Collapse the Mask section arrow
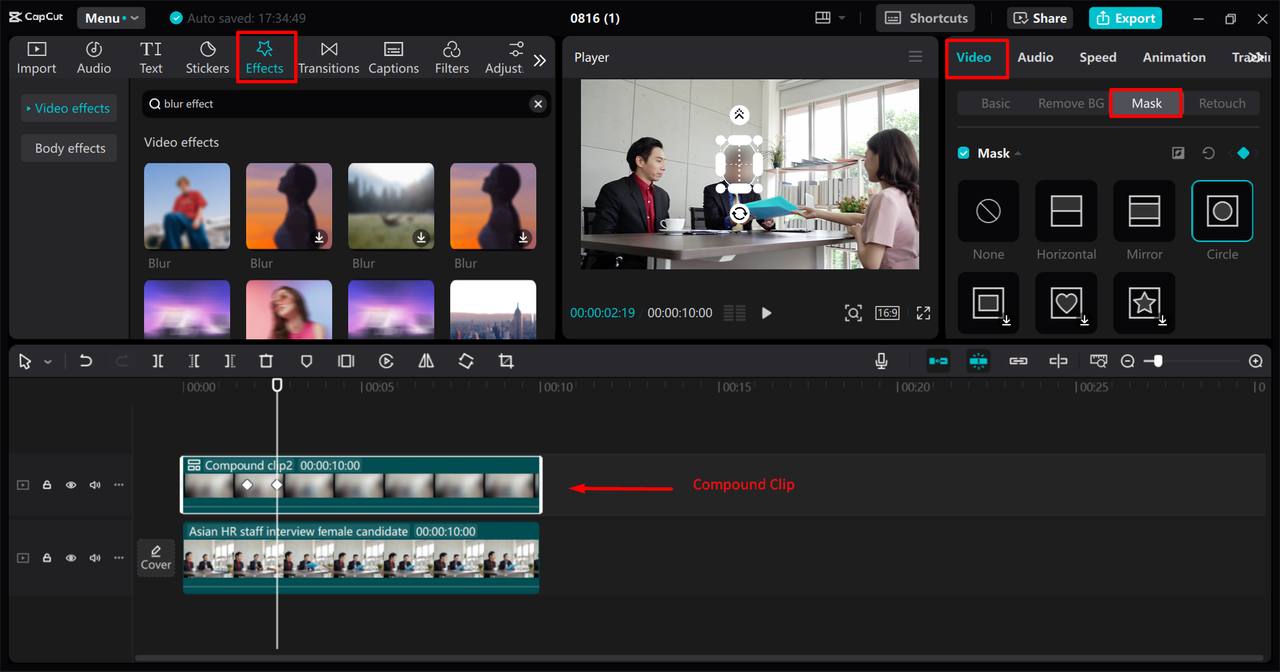 pos(1019,154)
